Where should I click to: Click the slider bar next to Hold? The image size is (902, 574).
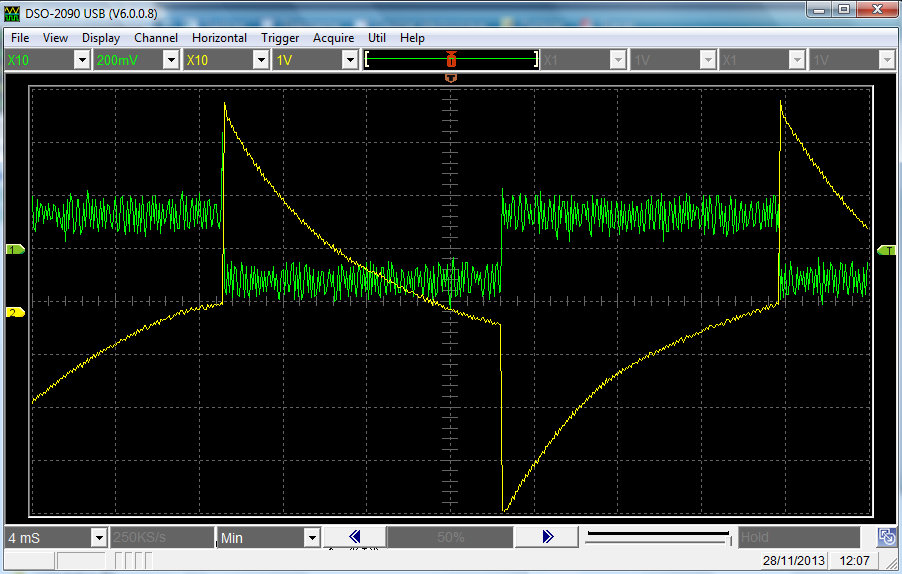click(658, 538)
